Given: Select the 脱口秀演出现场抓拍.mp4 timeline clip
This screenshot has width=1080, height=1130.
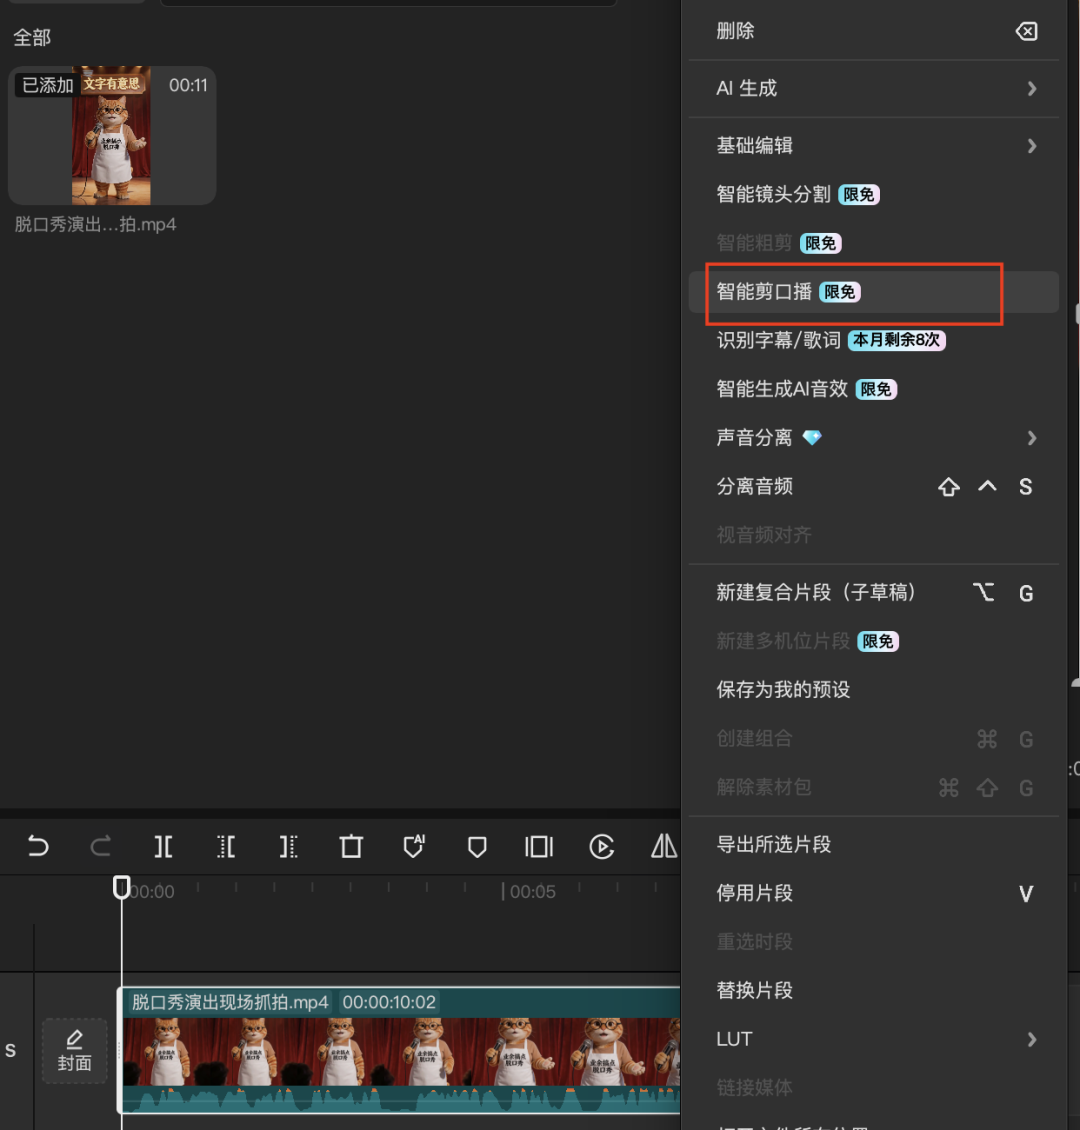Looking at the screenshot, I should click(400, 1051).
